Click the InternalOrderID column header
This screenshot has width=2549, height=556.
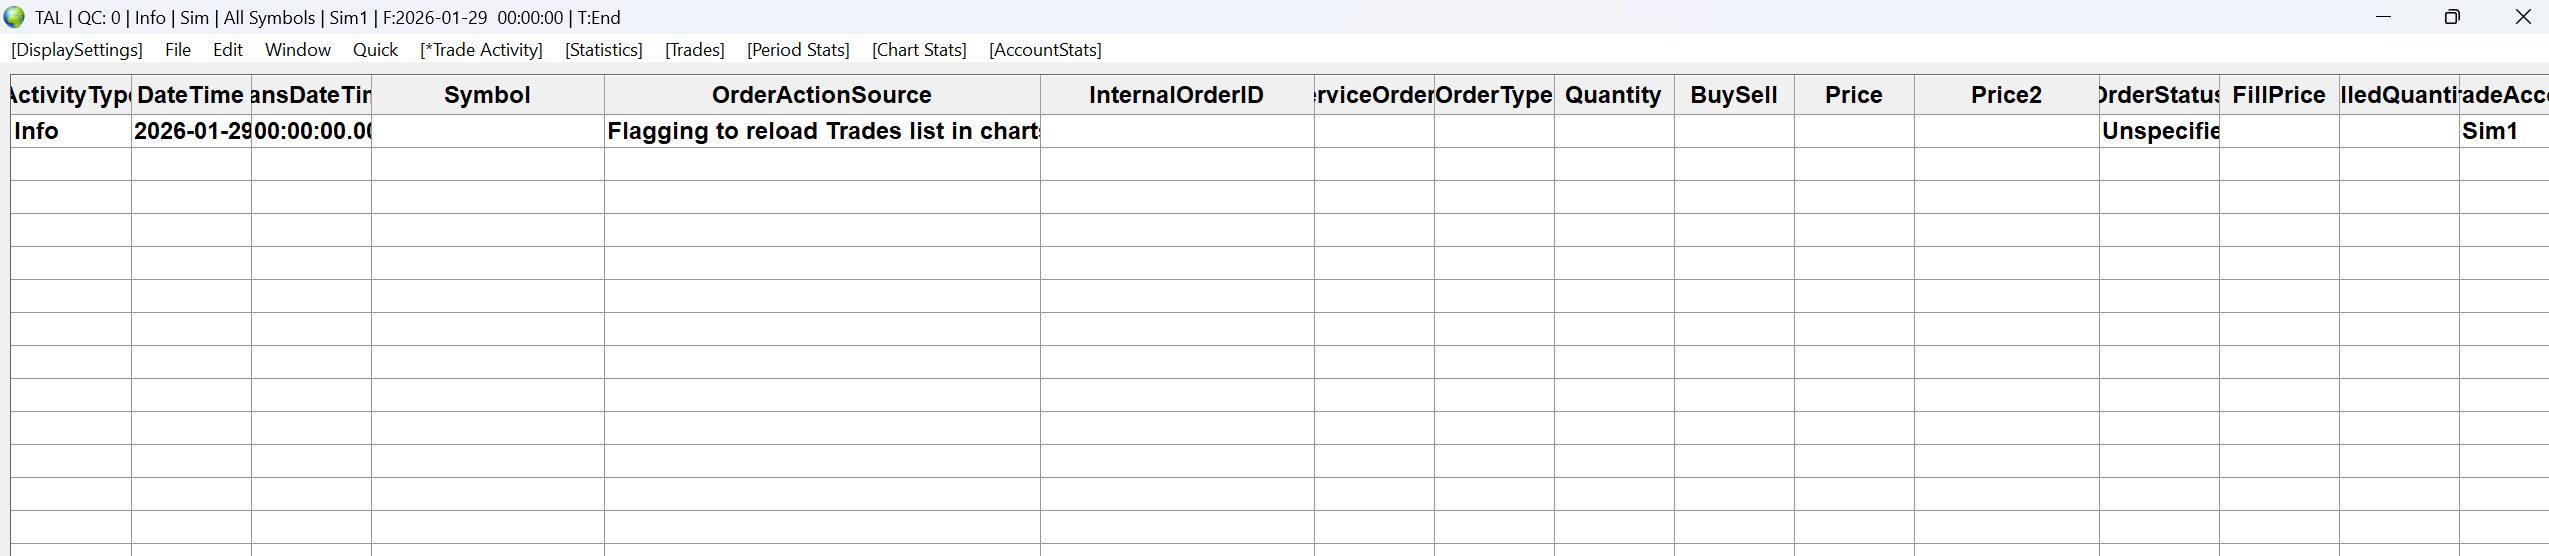1176,95
